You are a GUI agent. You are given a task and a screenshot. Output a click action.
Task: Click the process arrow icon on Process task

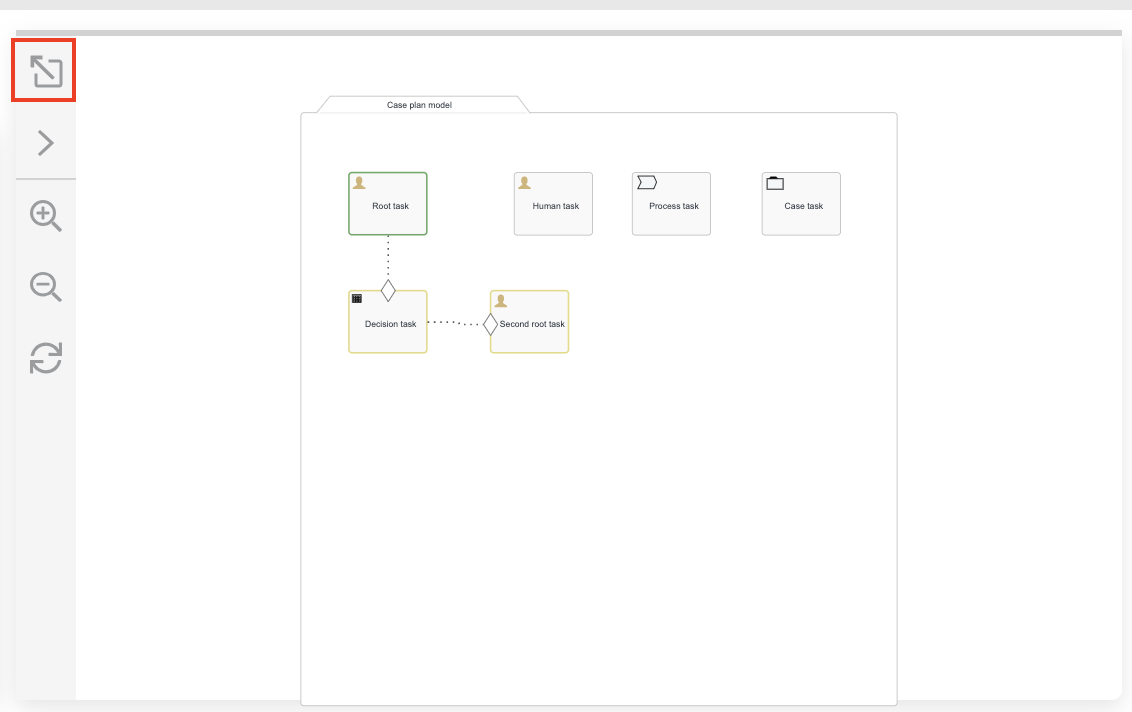point(646,181)
